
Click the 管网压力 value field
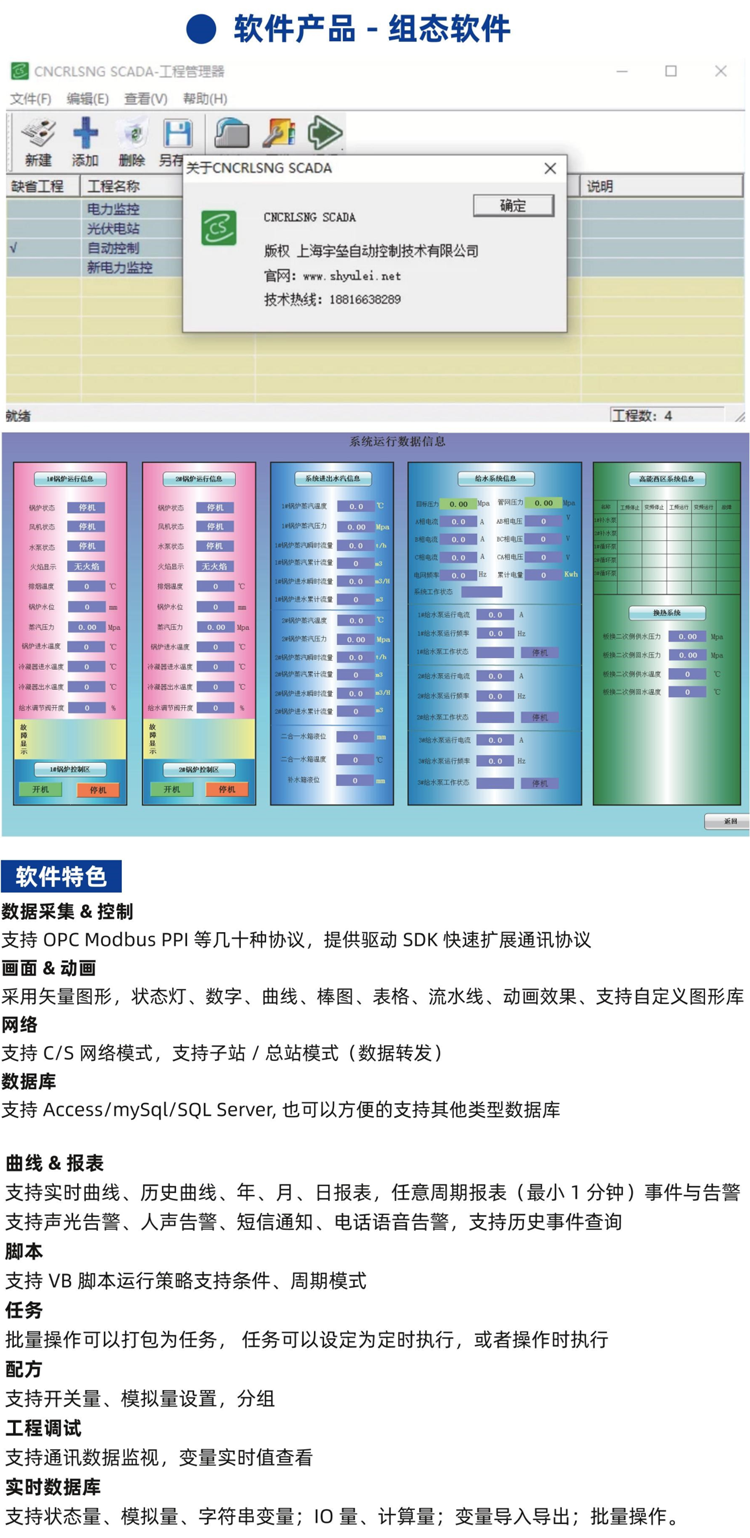click(543, 503)
